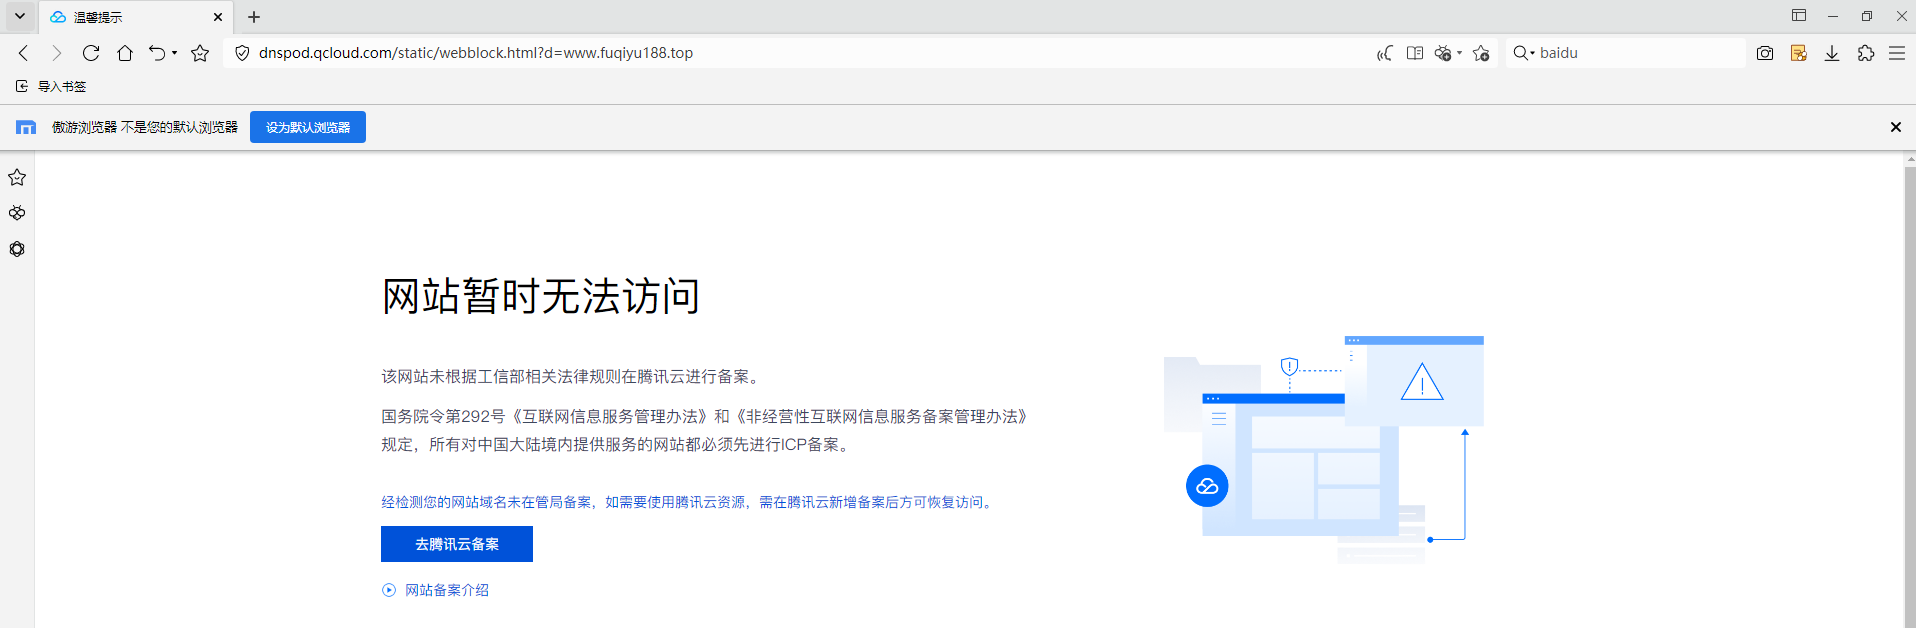Restore down the browser window
Viewport: 1916px width, 628px height.
pyautogui.click(x=1867, y=16)
